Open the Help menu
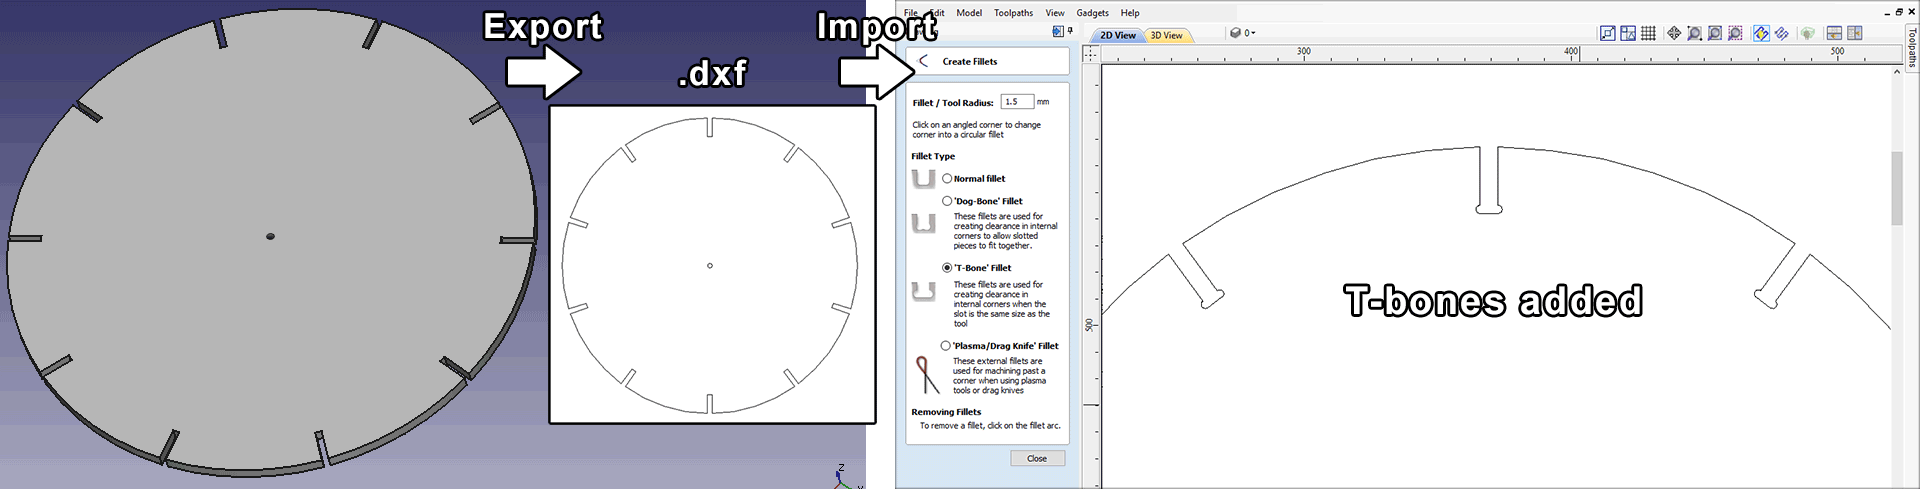 [x=1130, y=13]
